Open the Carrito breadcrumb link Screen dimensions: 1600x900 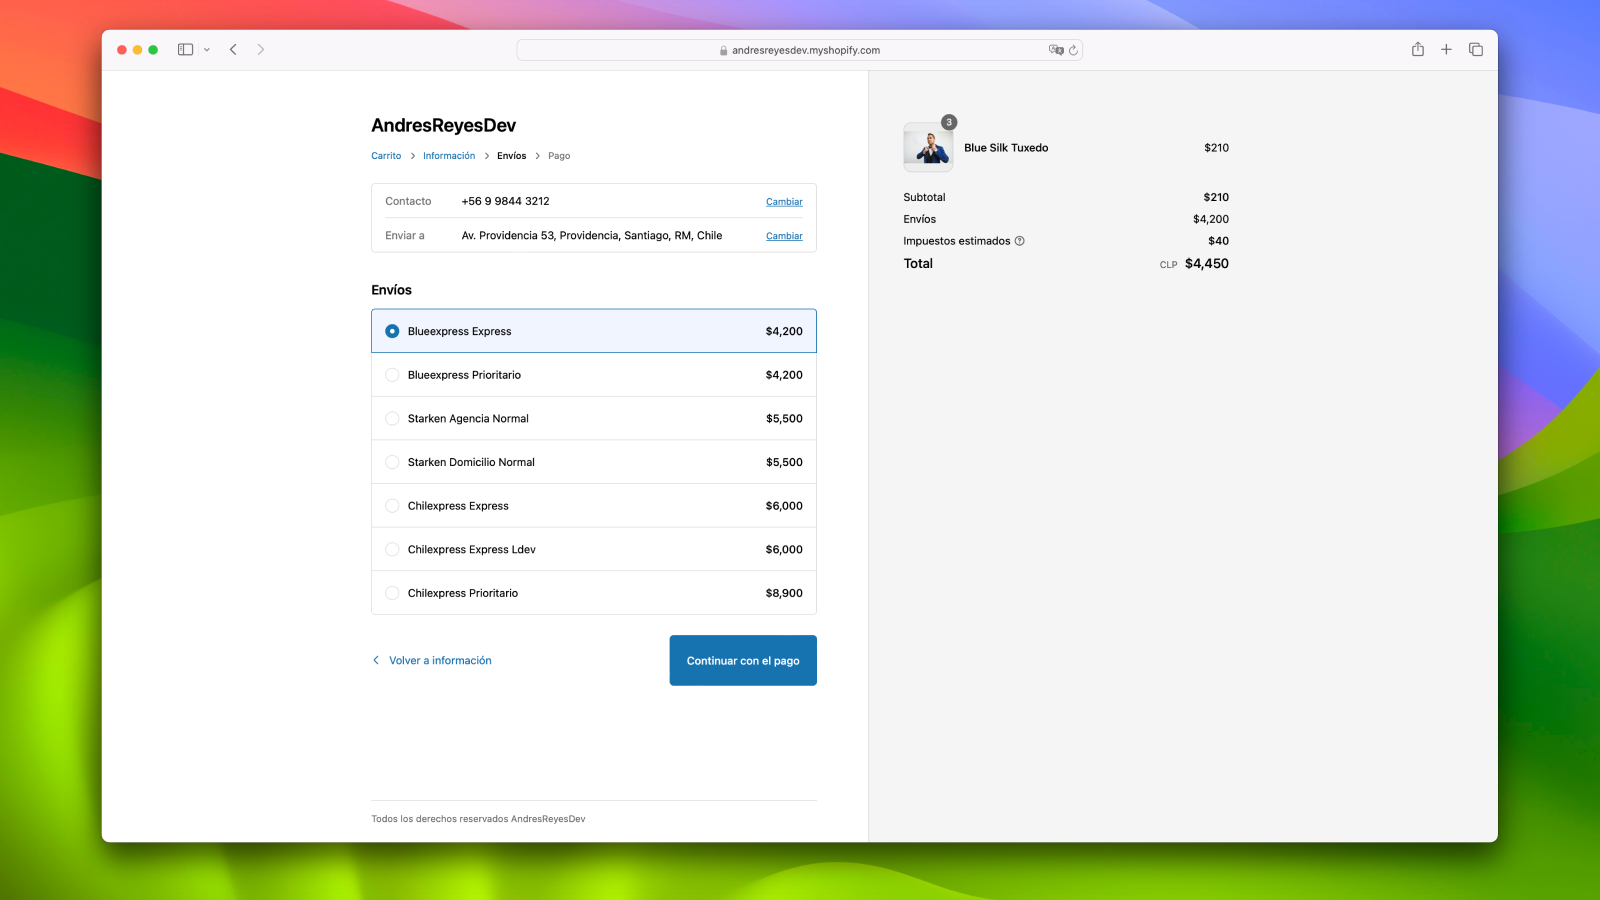click(x=386, y=156)
